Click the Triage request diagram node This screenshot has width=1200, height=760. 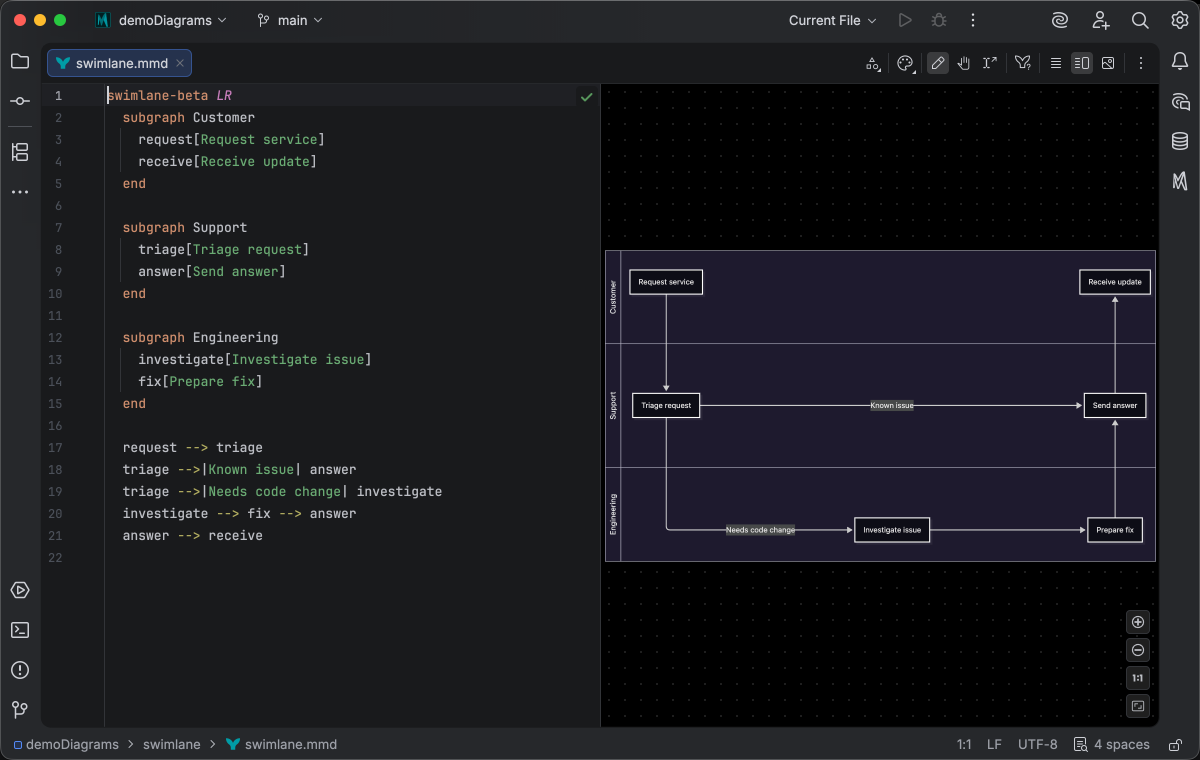tap(666, 406)
